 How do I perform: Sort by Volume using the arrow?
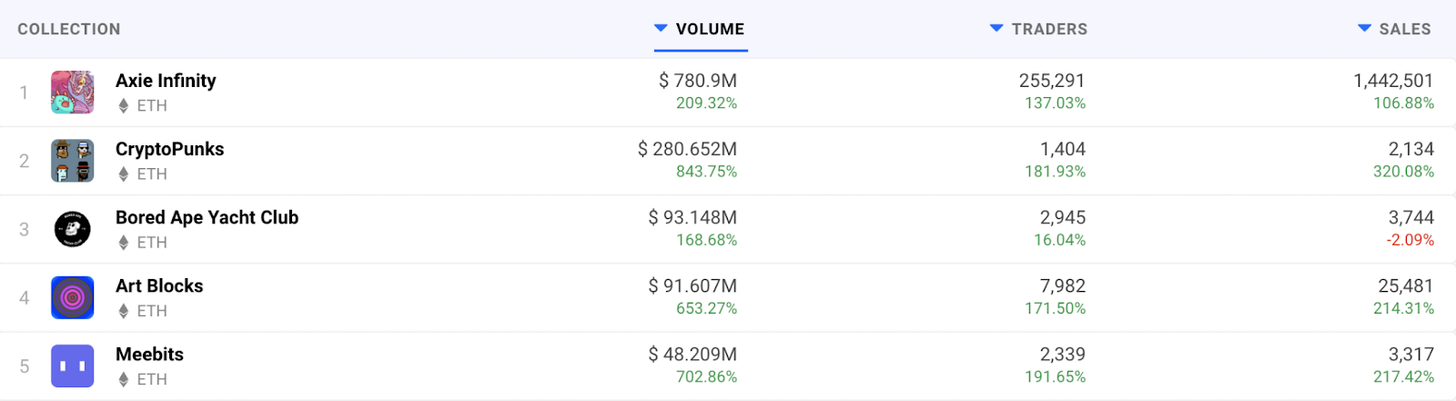(x=660, y=28)
